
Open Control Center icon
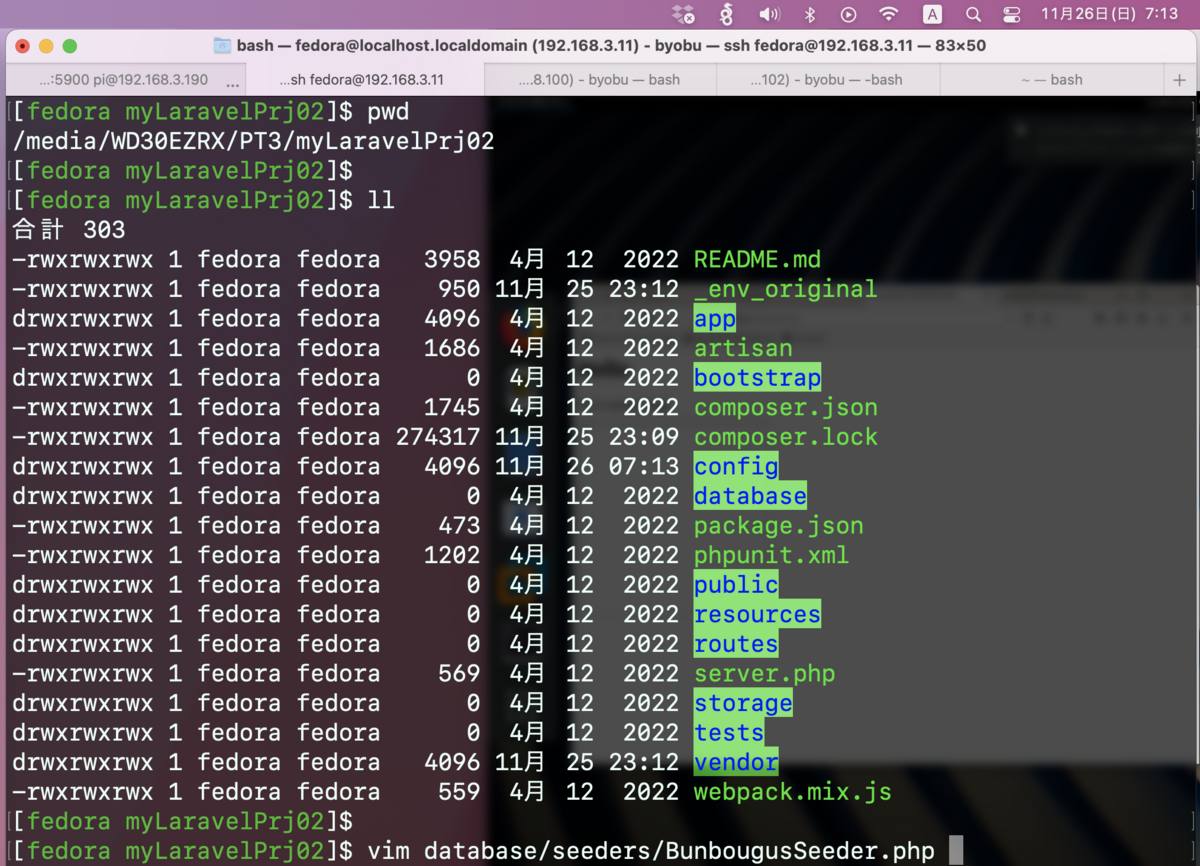[x=1011, y=14]
